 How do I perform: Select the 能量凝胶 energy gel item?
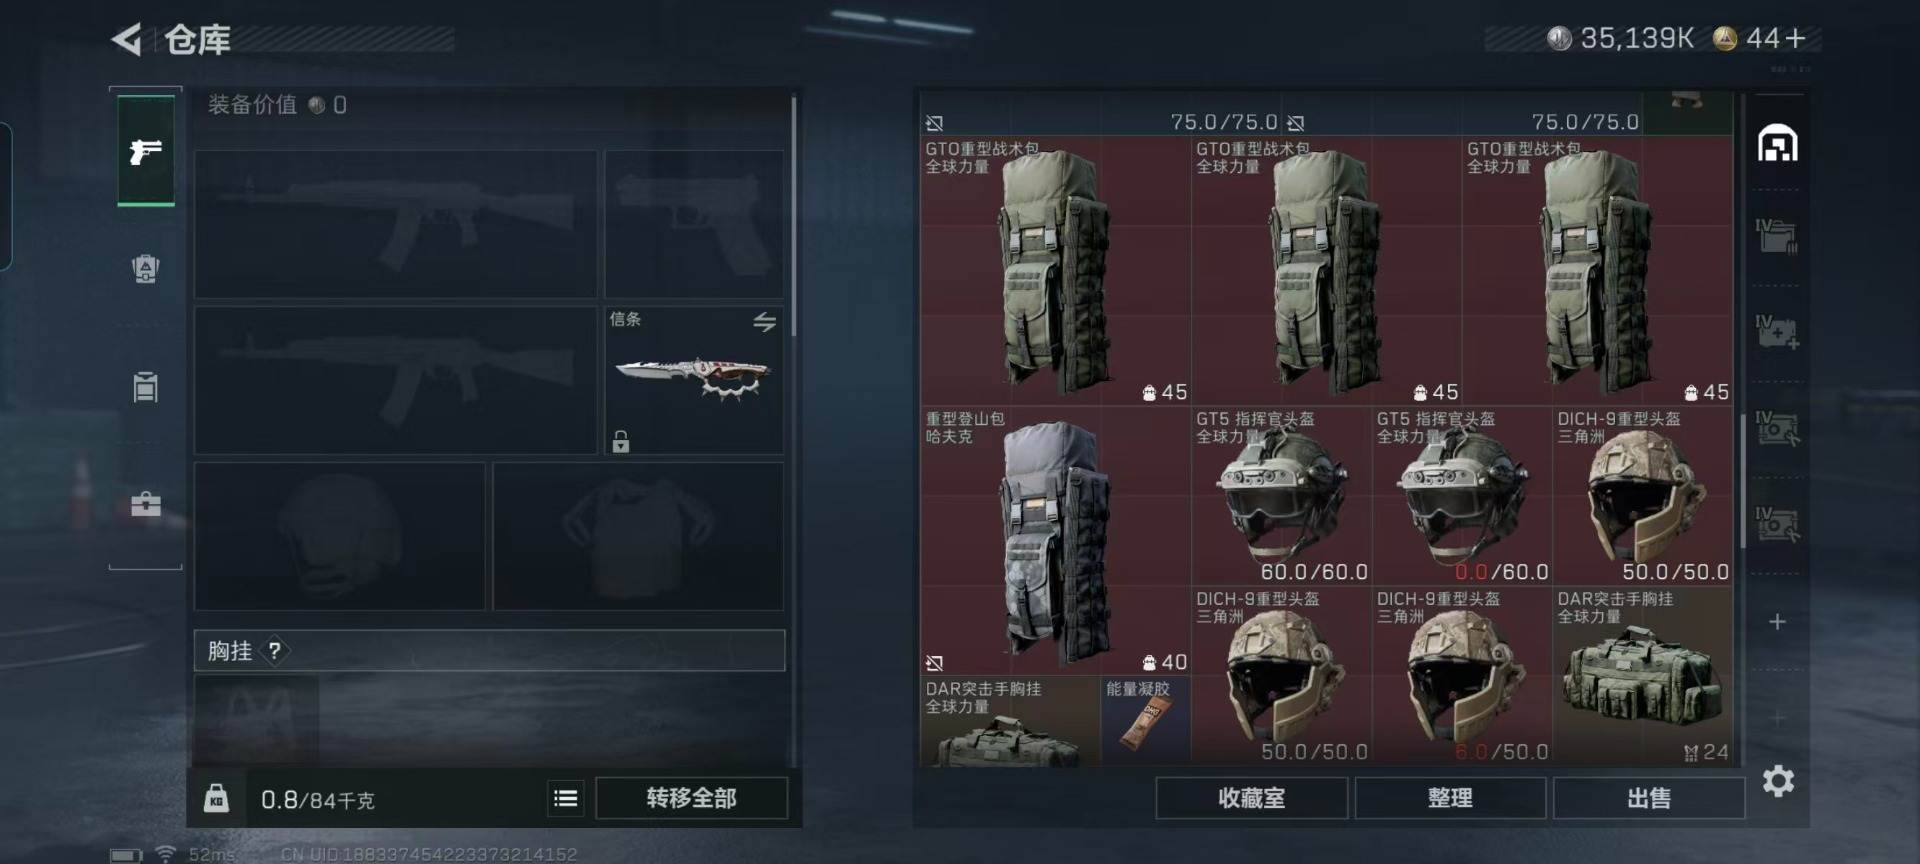coord(1145,721)
